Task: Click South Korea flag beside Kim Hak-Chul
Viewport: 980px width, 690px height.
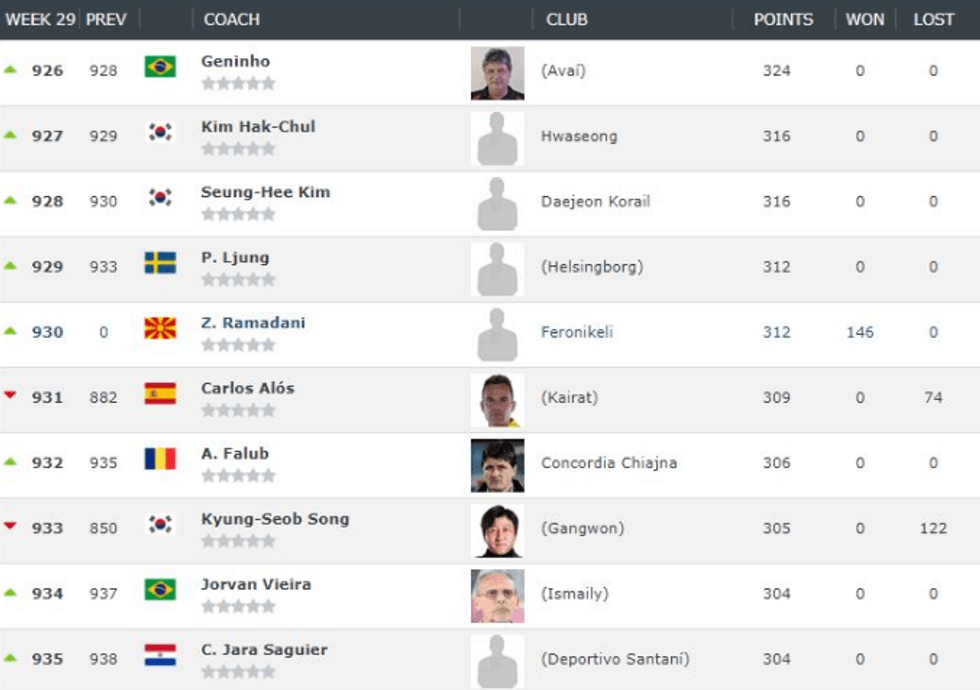Action: (160, 132)
